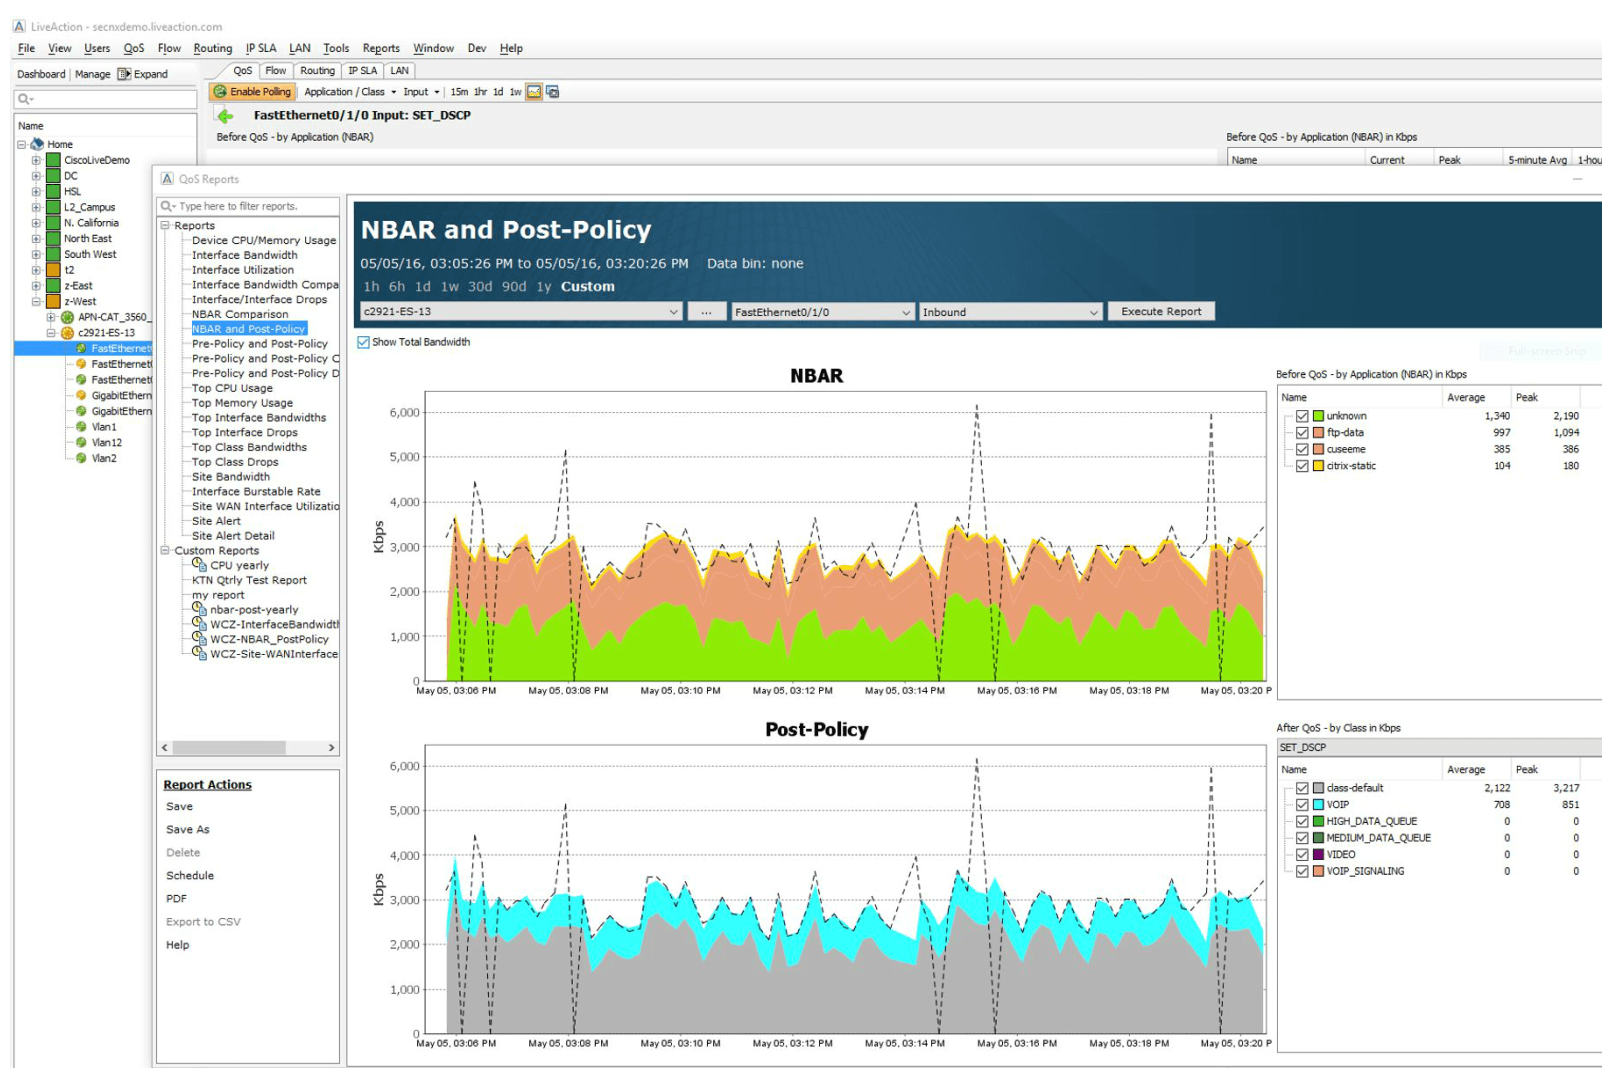Click the Schedule report action
Image resolution: width=1602 pixels, height=1068 pixels.
click(x=190, y=876)
